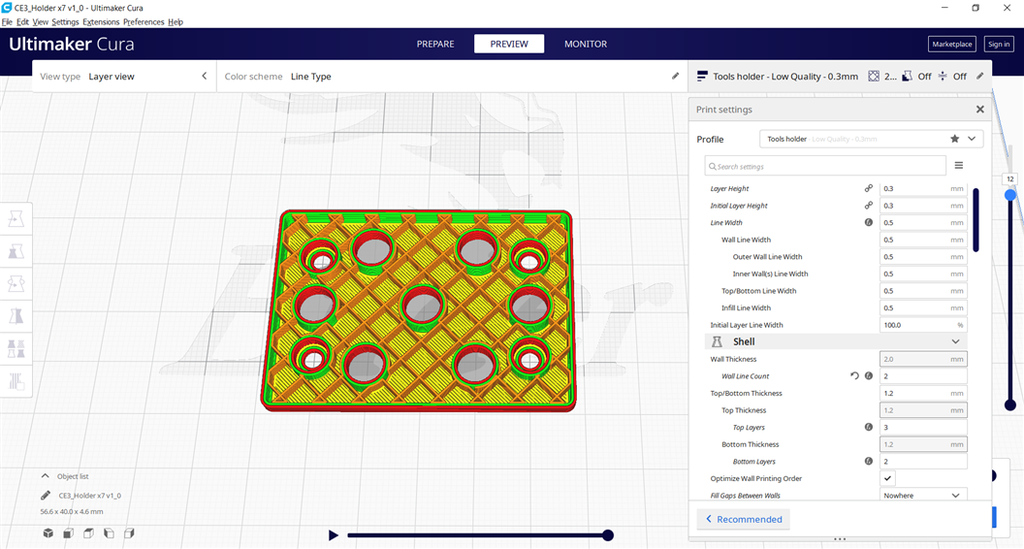
Task: Click the Search settings input field
Action: tap(825, 166)
